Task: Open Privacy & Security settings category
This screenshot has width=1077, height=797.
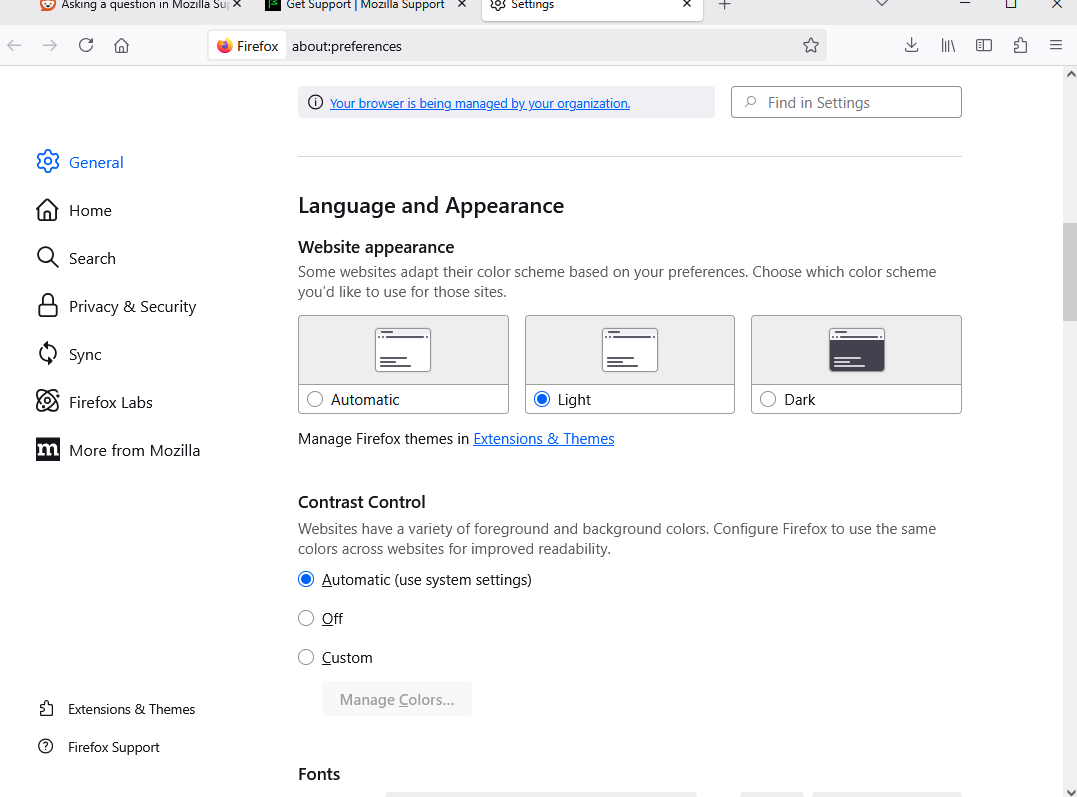Action: click(132, 307)
